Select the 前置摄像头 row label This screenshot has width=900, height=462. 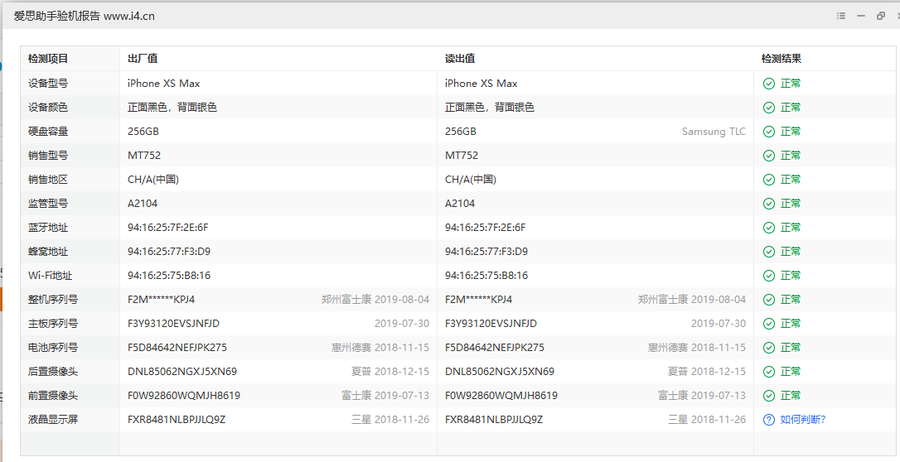(53, 396)
